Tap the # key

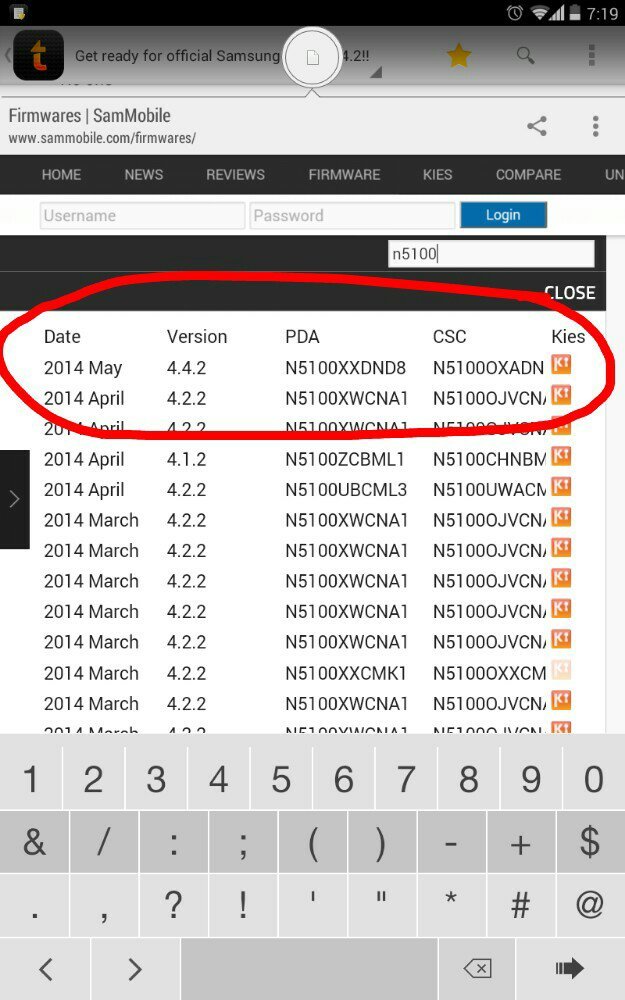click(521, 905)
